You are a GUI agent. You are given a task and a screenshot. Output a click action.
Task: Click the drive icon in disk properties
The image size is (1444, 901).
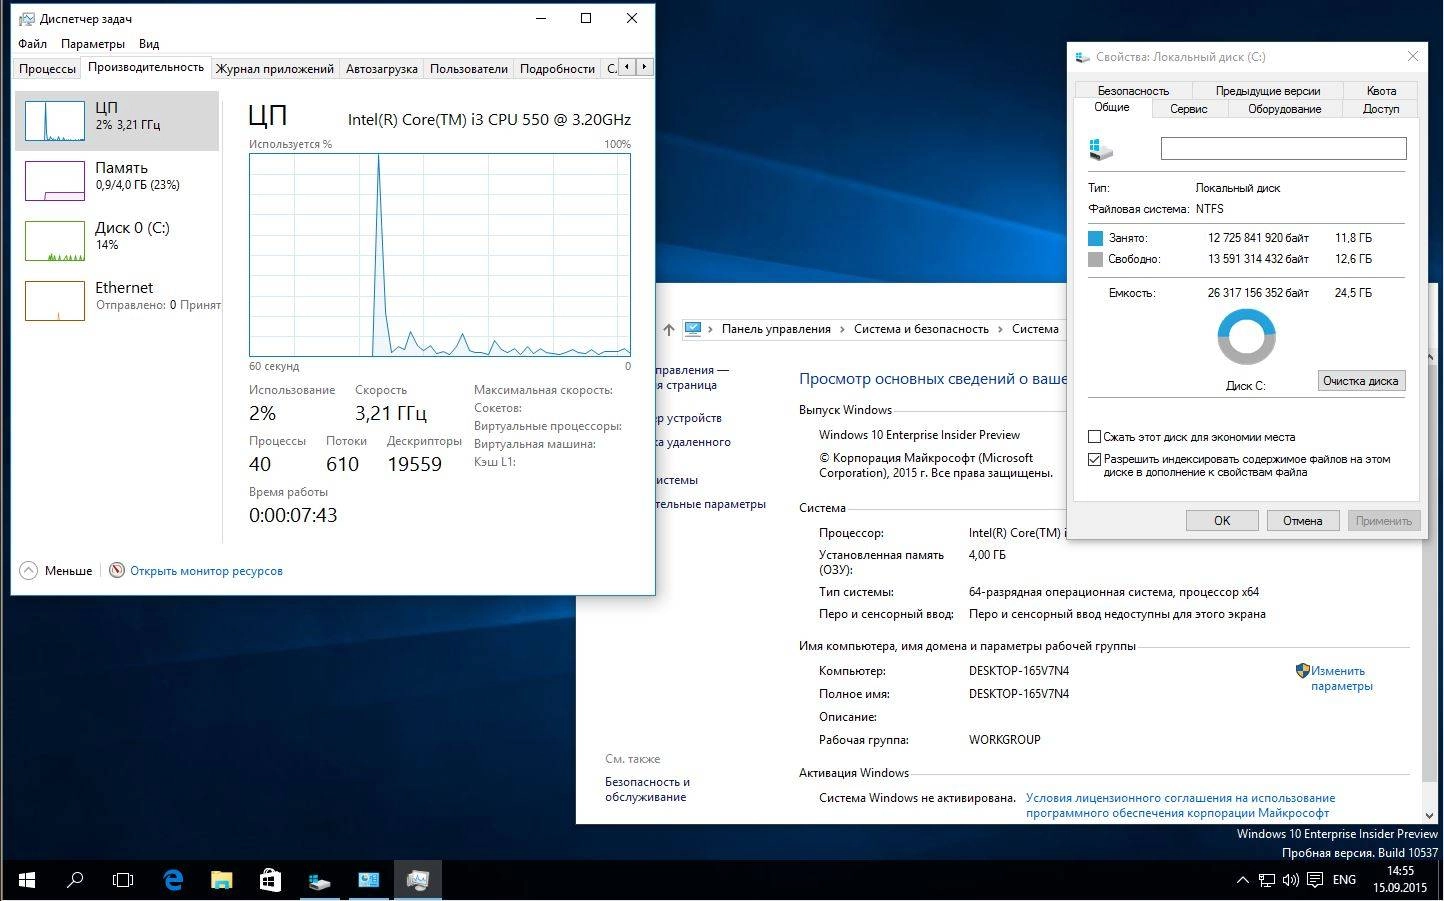(1100, 149)
